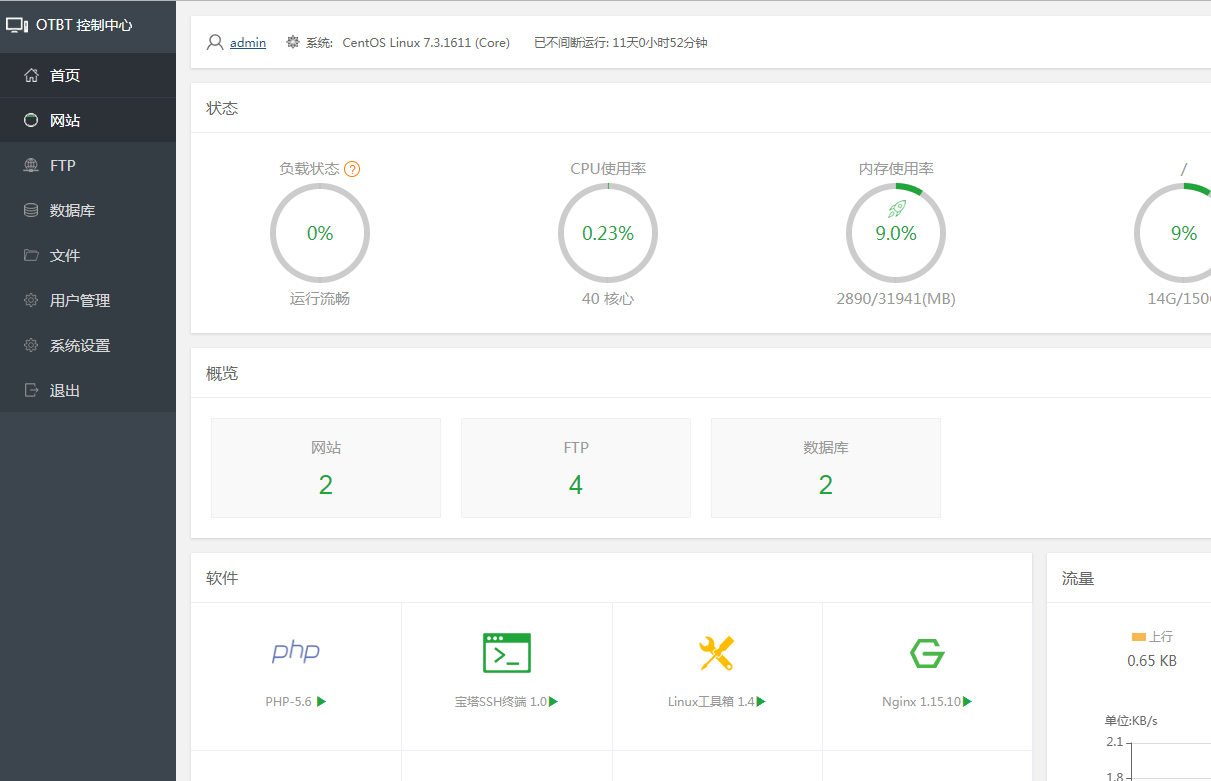Click the play arrow next to Nginx 1.15.10
The image size is (1211, 781).
tap(967, 702)
